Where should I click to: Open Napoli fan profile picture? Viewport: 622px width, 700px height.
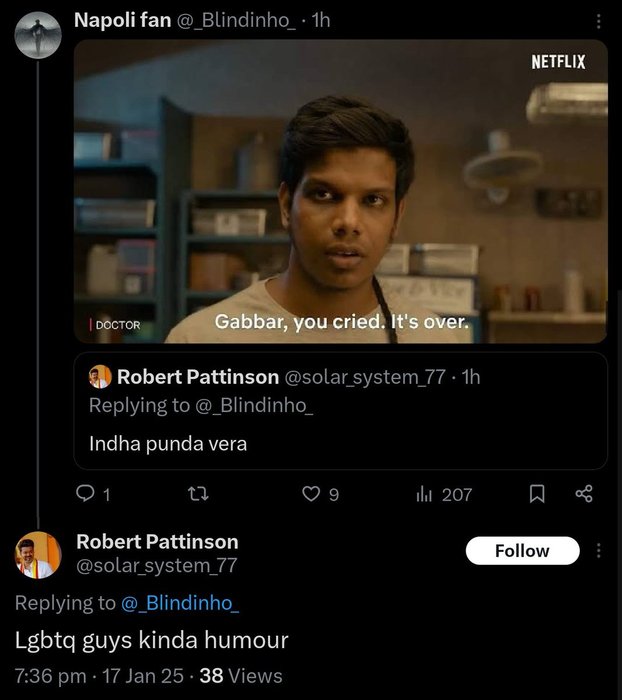click(x=39, y=37)
